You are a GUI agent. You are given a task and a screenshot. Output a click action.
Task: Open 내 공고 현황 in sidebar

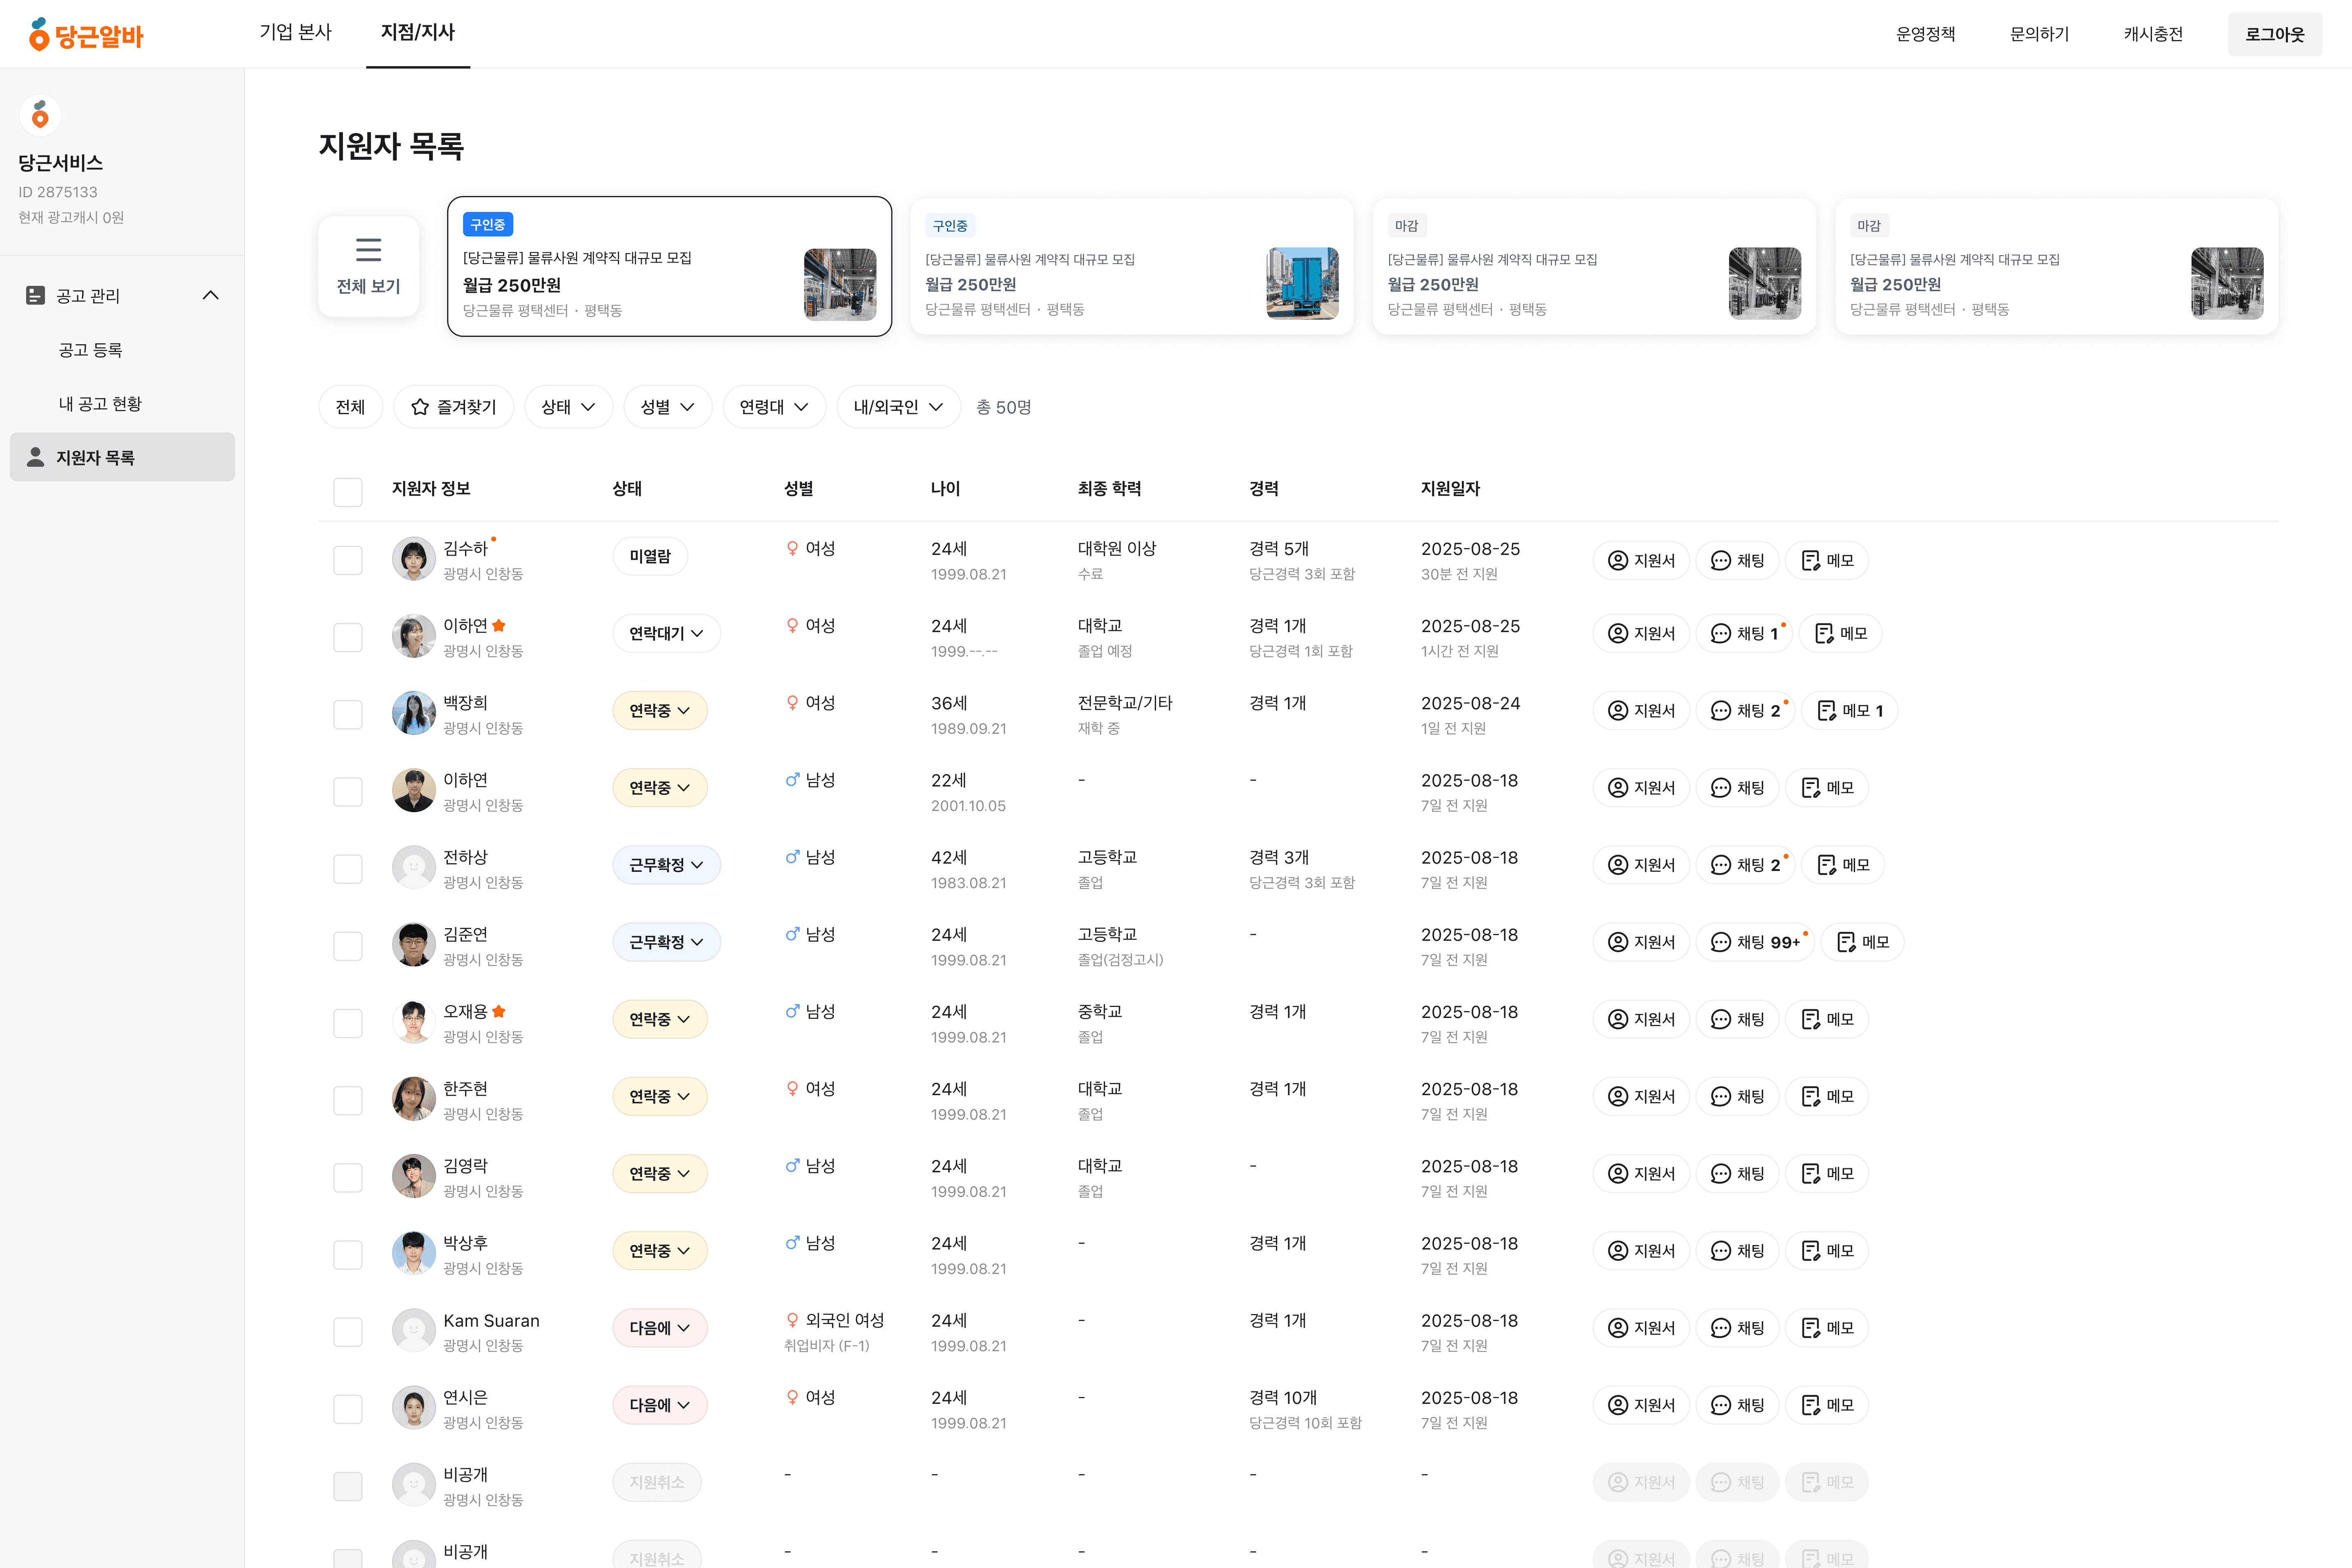click(x=100, y=403)
